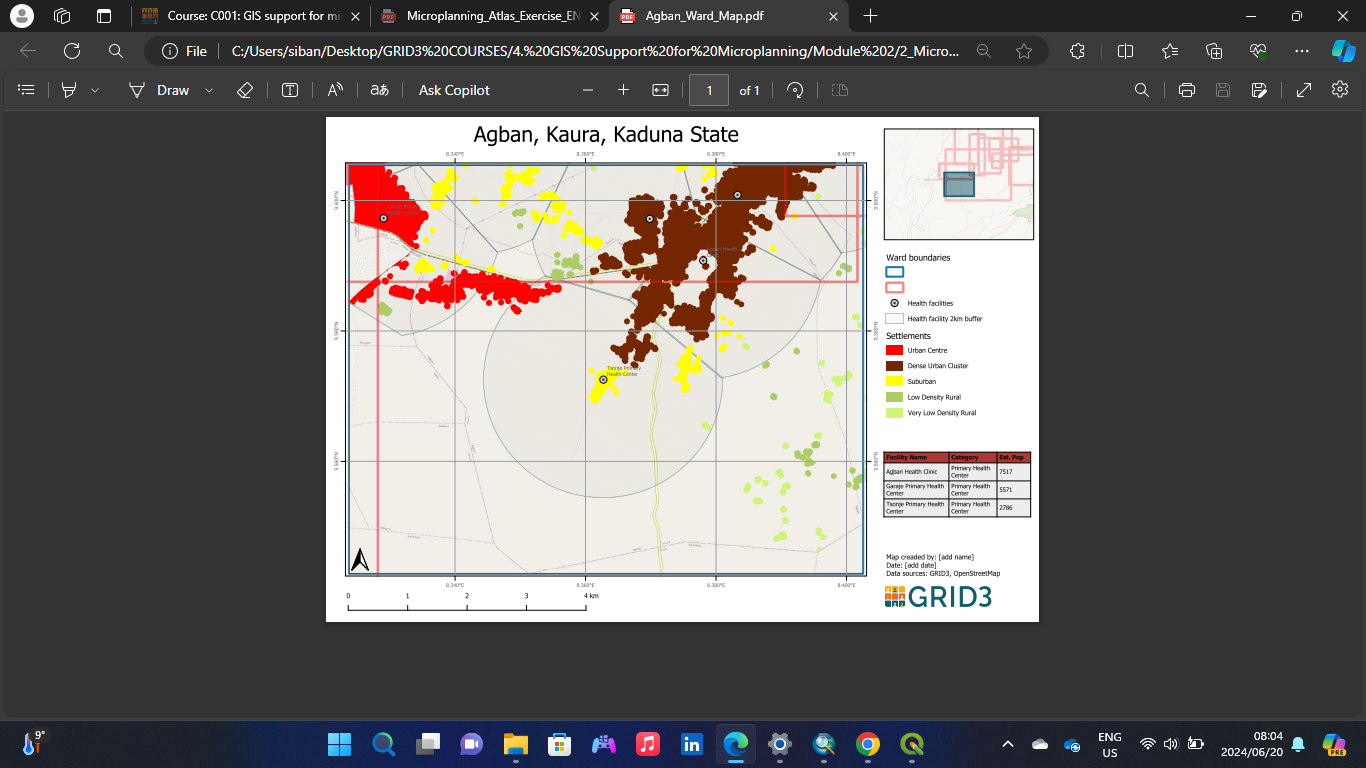Switch to Course C001 GIS support tab
Viewport: 1366px width, 768px height.
250,16
